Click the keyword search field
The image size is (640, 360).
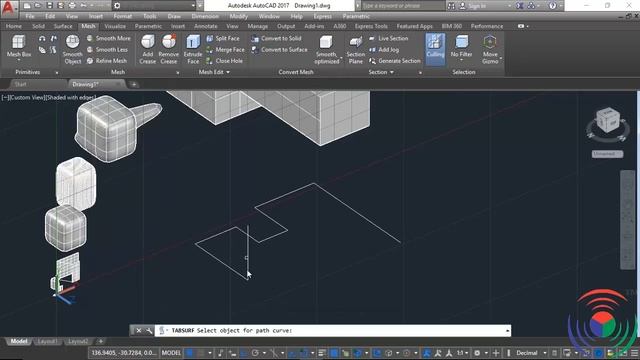[x=403, y=6]
